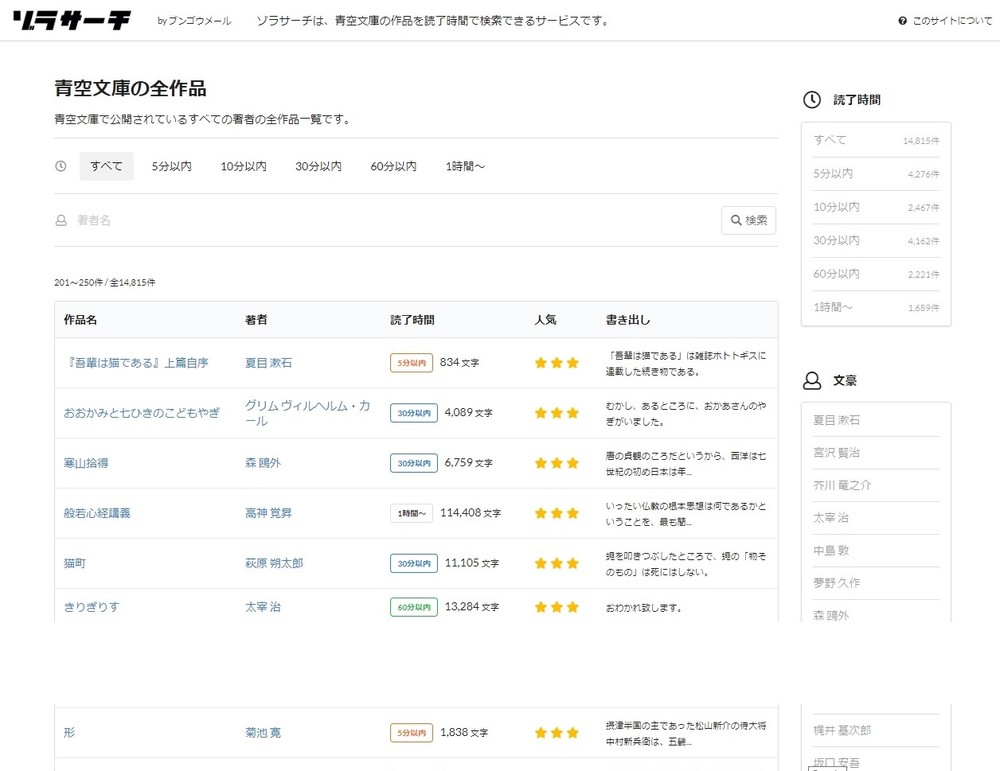Image resolution: width=1000 pixels, height=771 pixels.
Task: Filter by 10分以内 in the sidebar
Action: [x=836, y=207]
